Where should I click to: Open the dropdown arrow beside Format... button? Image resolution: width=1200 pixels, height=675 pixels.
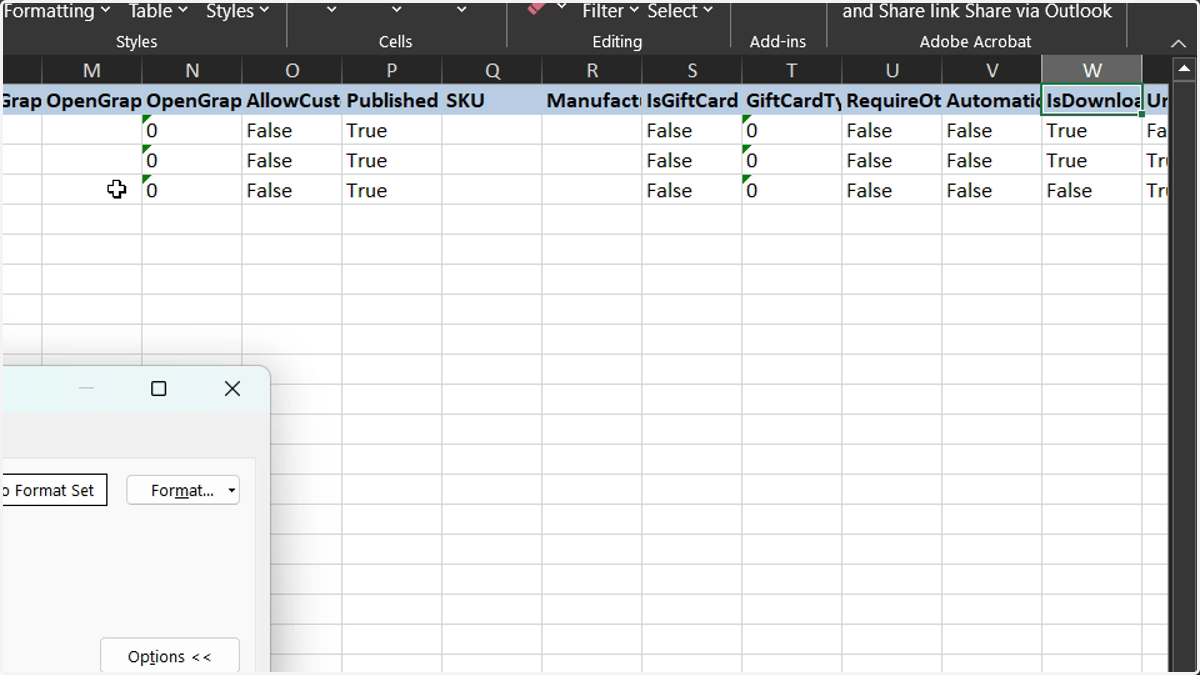pos(232,491)
